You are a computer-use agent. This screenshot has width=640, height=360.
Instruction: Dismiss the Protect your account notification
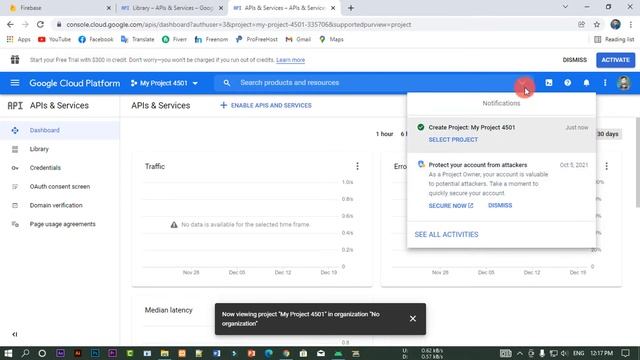point(500,205)
